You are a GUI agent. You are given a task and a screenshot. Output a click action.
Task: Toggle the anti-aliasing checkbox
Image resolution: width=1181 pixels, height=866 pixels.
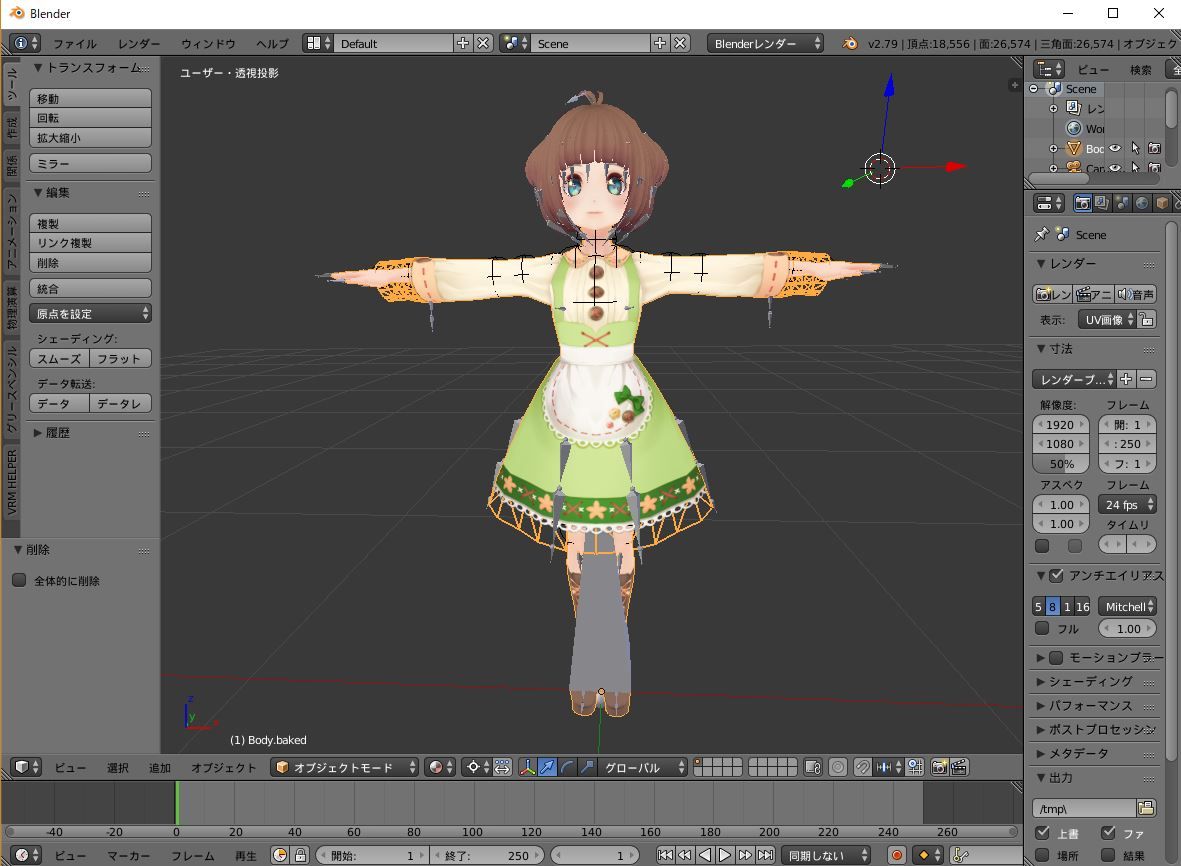[x=1056, y=575]
